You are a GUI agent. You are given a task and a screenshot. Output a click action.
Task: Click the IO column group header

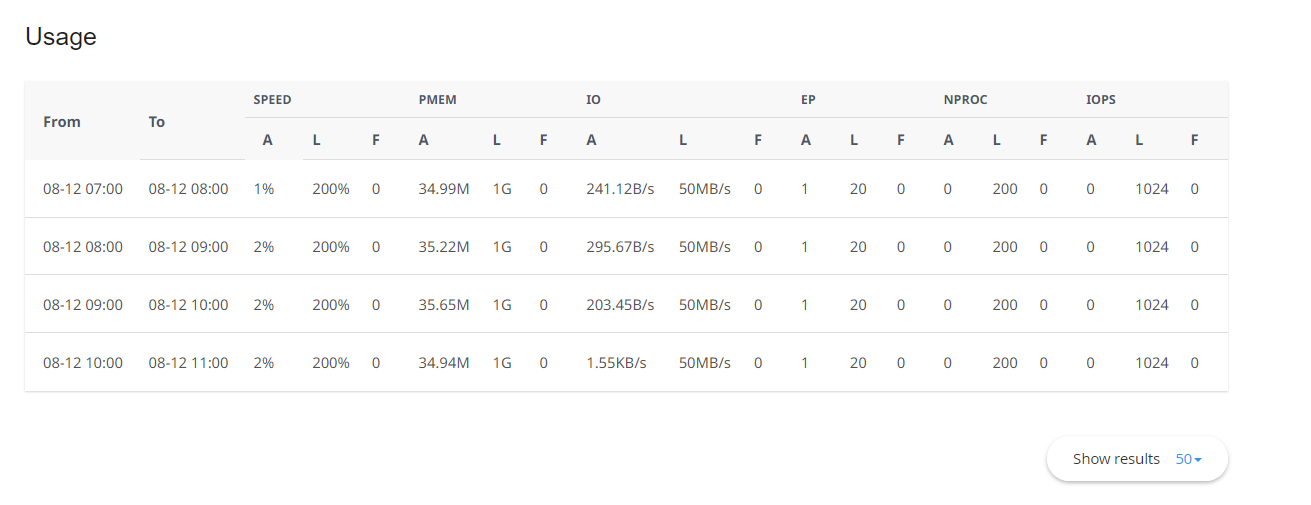point(593,100)
